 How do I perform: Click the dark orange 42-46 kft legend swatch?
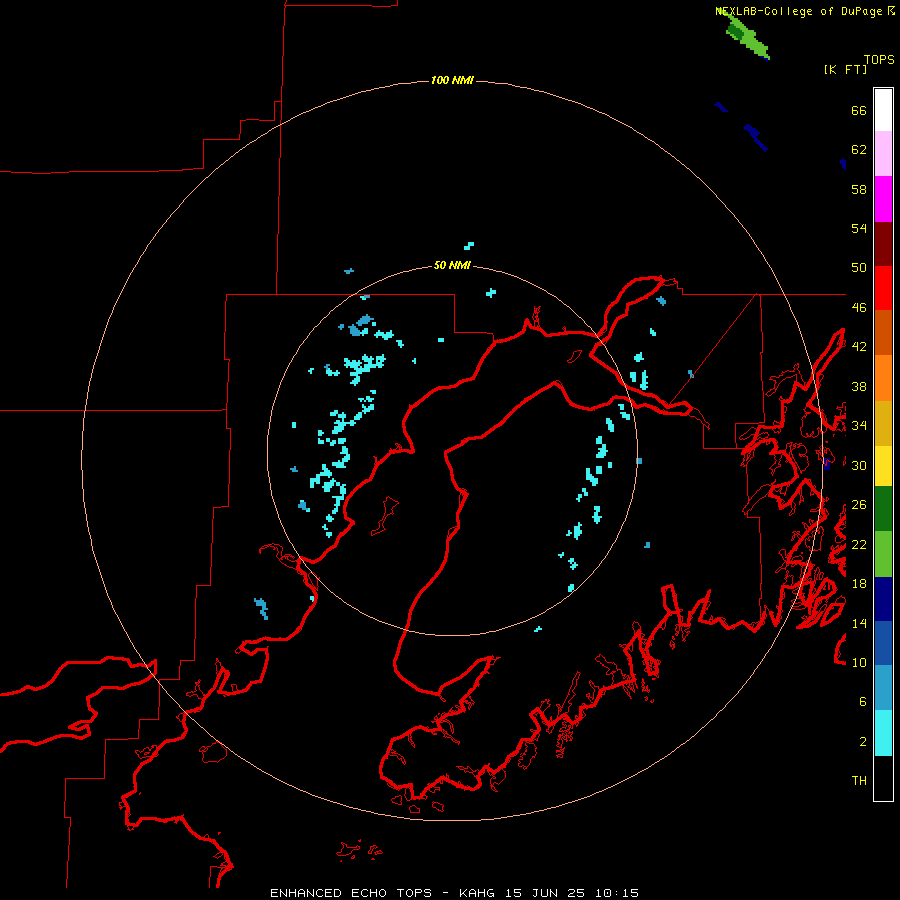(883, 332)
